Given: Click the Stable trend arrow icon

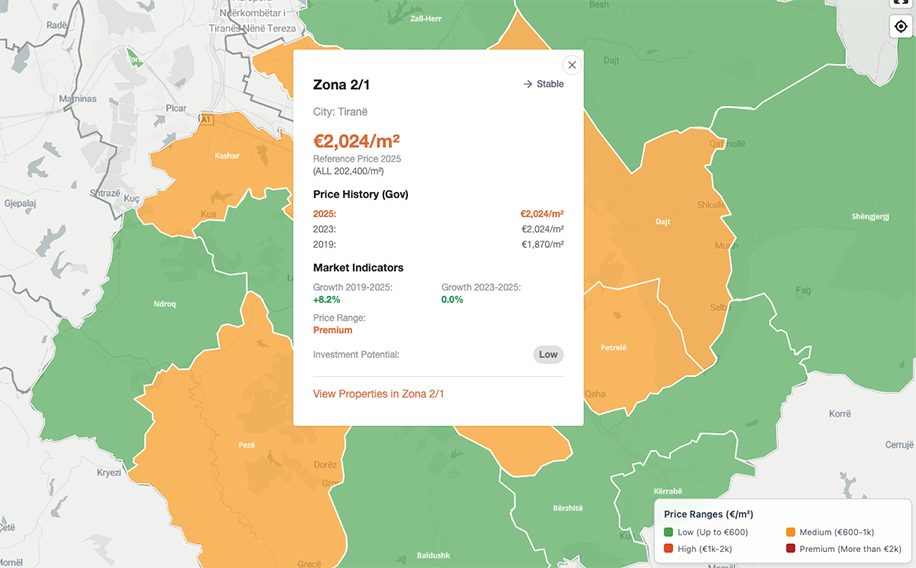Looking at the screenshot, I should pyautogui.click(x=528, y=84).
